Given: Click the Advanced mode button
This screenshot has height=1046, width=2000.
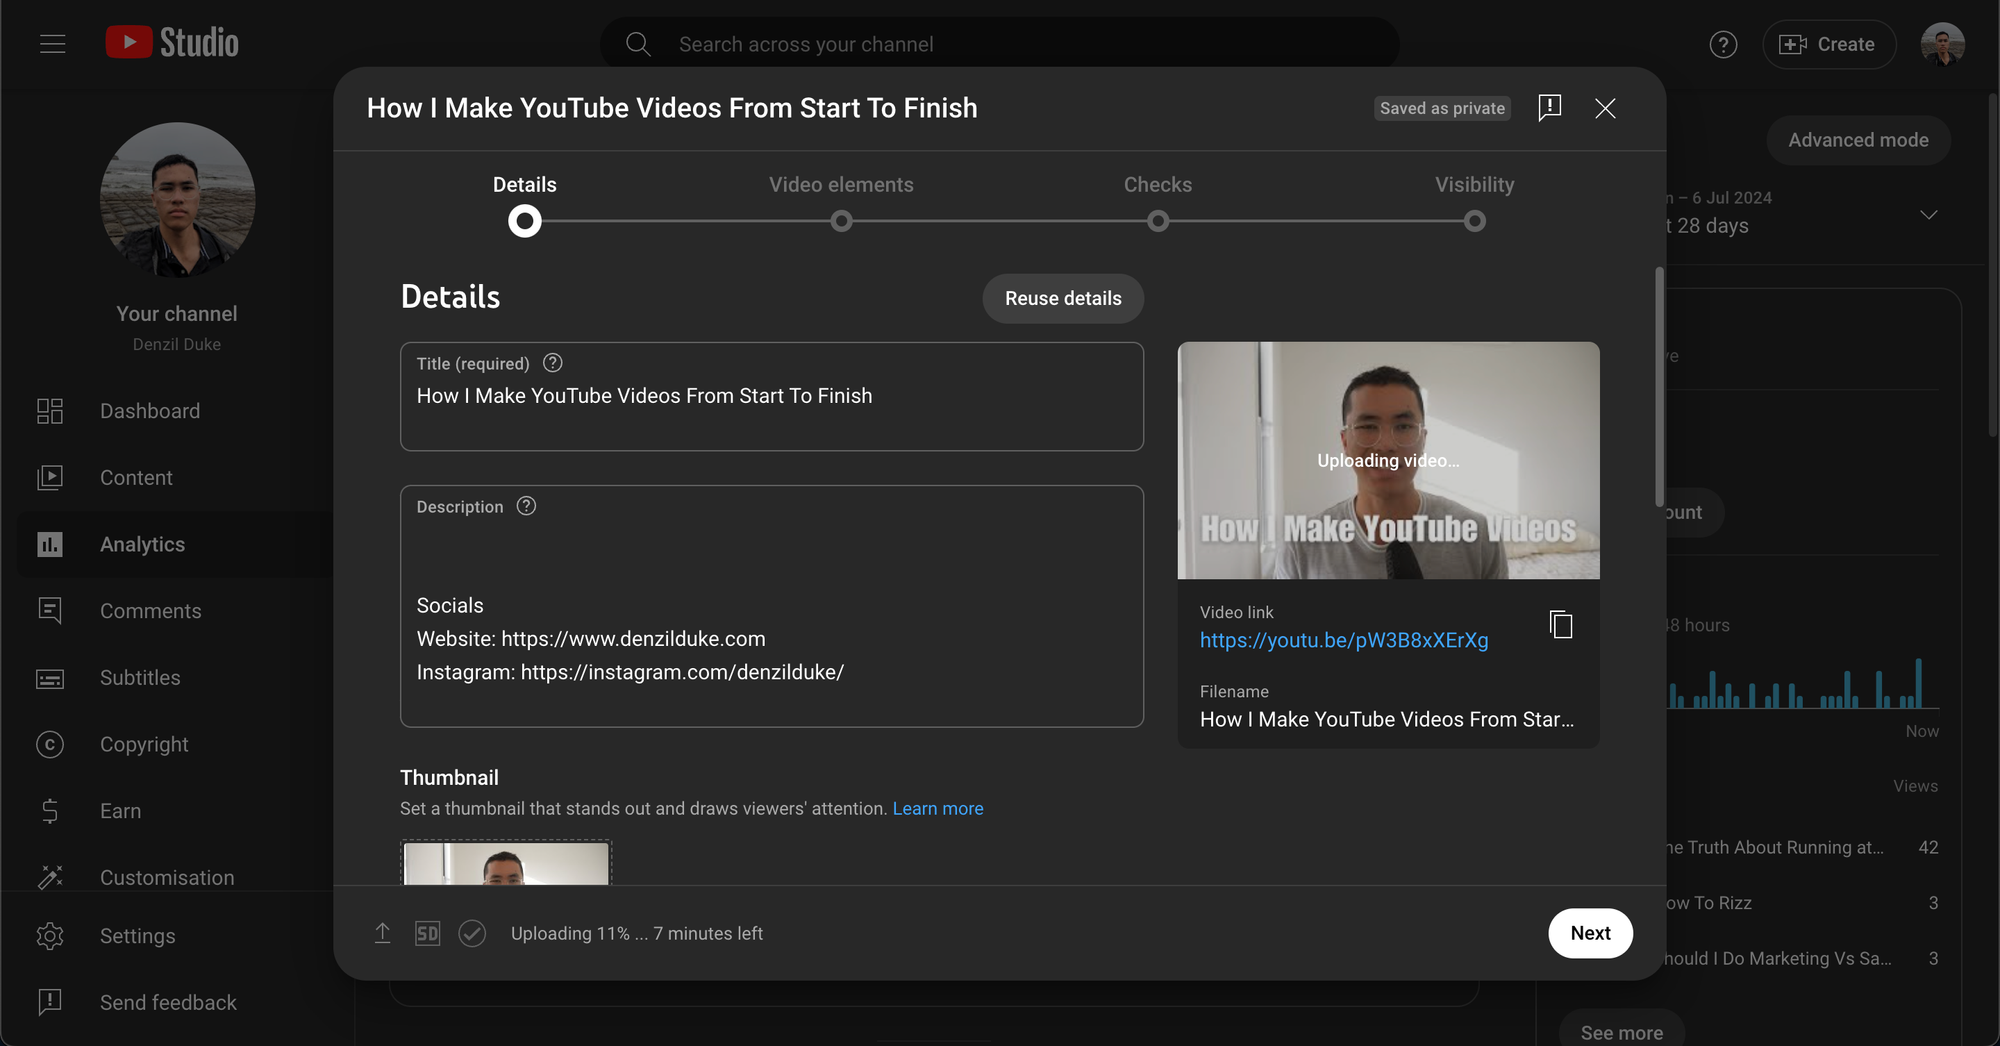Looking at the screenshot, I should click(1858, 140).
